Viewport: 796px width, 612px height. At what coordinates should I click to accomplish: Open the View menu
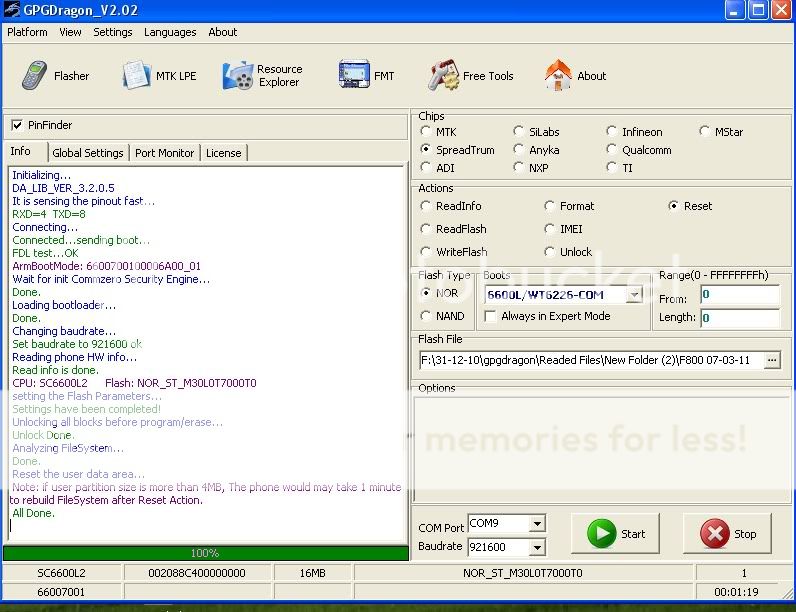click(x=70, y=32)
